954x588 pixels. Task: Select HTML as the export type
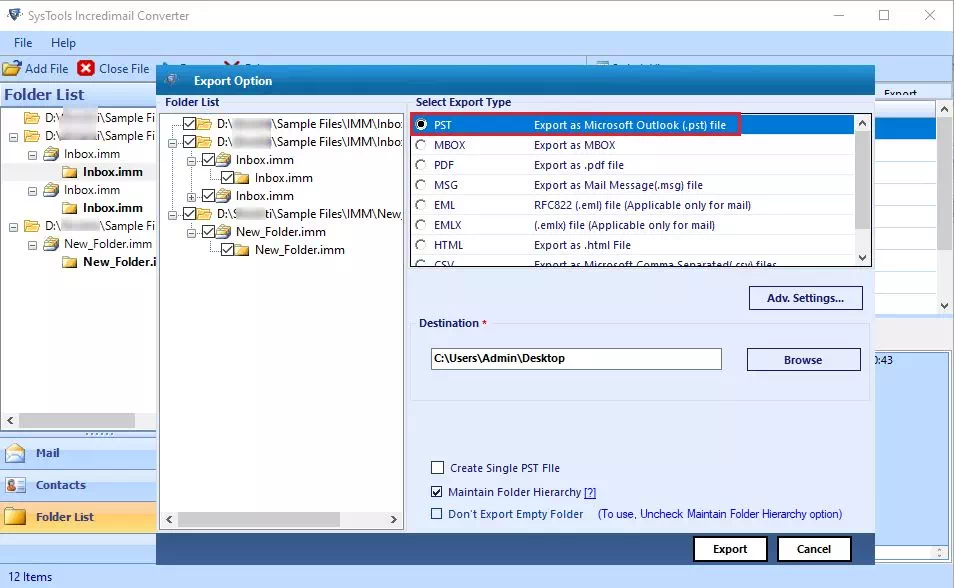click(x=421, y=245)
